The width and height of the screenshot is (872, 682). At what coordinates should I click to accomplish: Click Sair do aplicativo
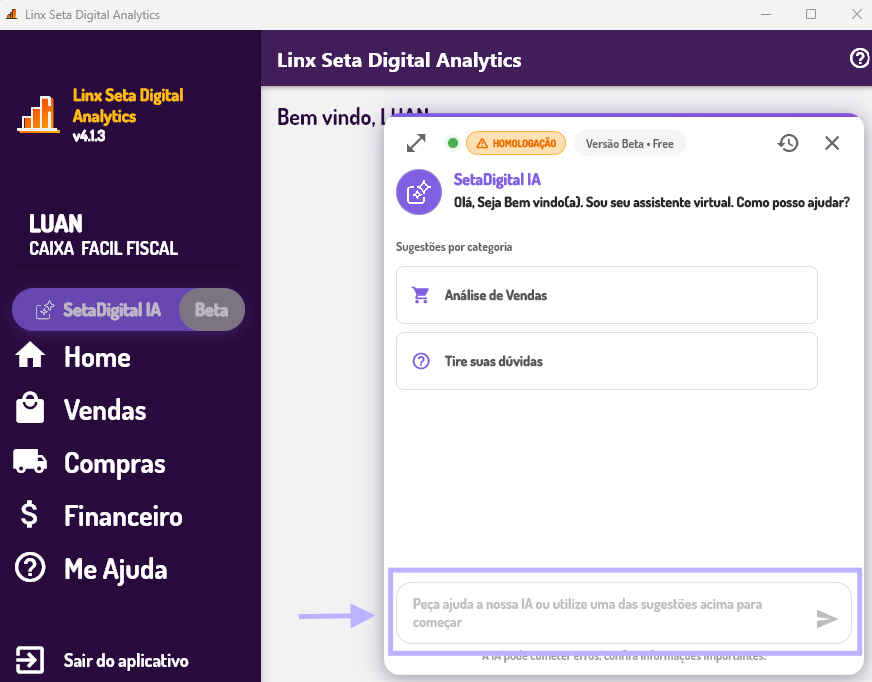[x=126, y=660]
